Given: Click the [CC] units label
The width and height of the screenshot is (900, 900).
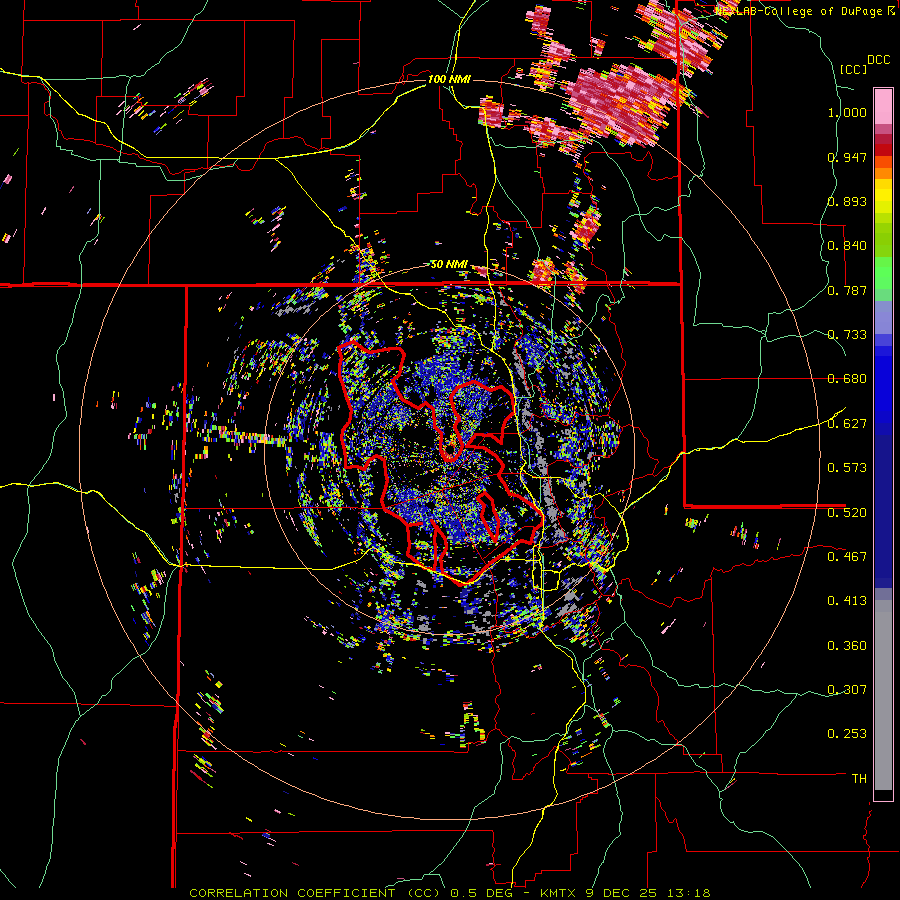Looking at the screenshot, I should tap(853, 69).
